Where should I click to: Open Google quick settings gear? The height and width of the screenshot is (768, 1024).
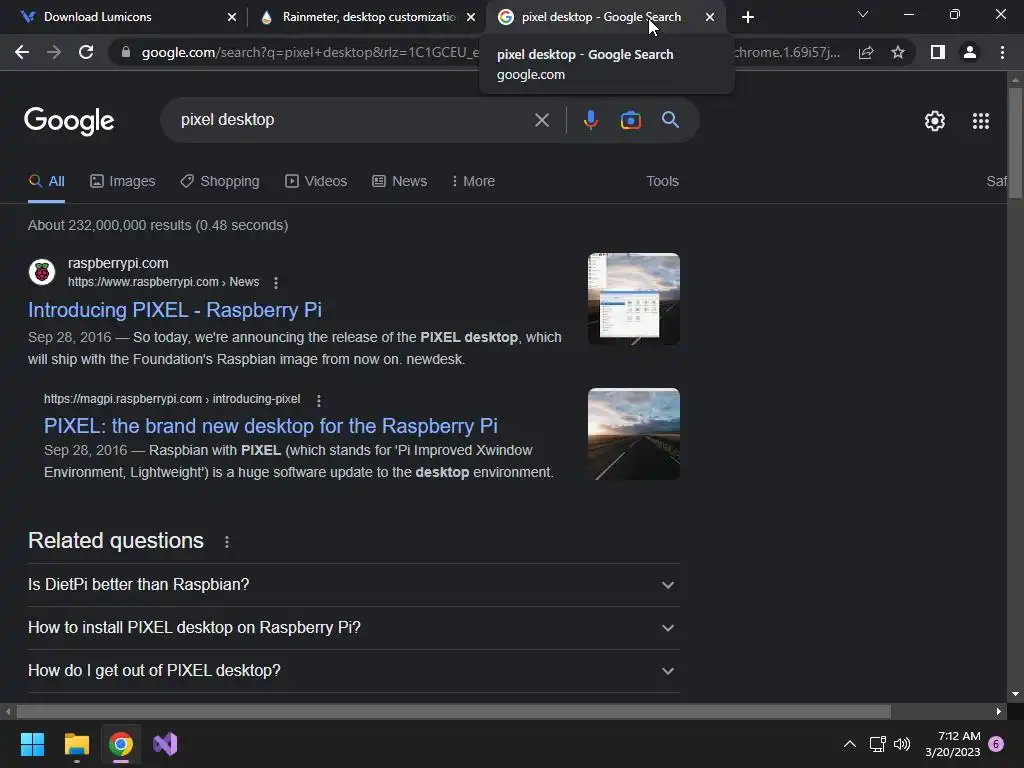pos(935,121)
